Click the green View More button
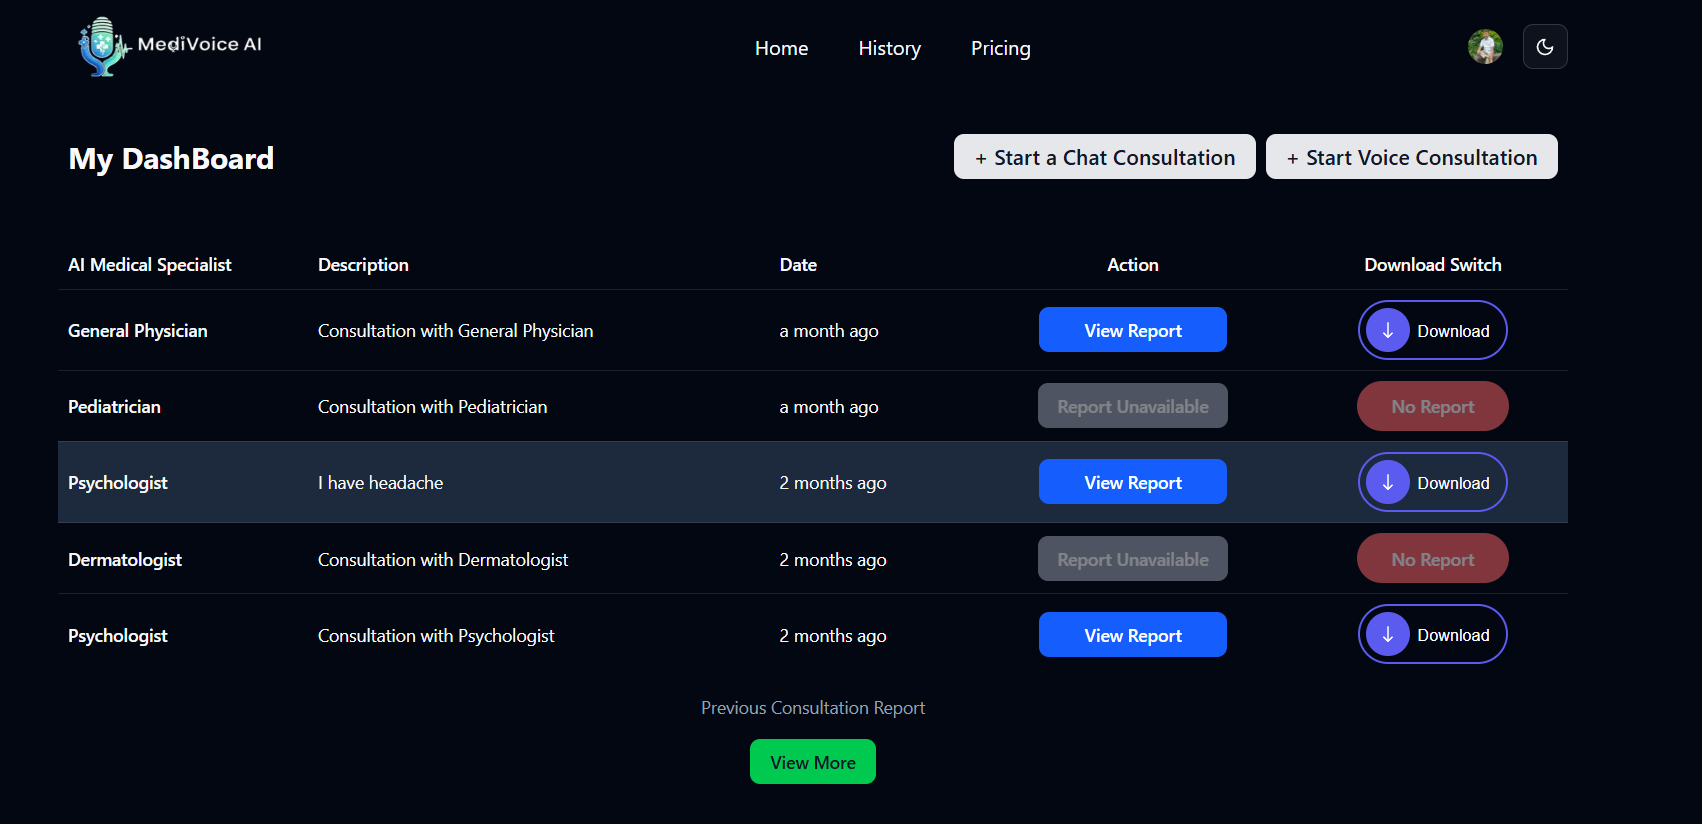 click(x=813, y=762)
